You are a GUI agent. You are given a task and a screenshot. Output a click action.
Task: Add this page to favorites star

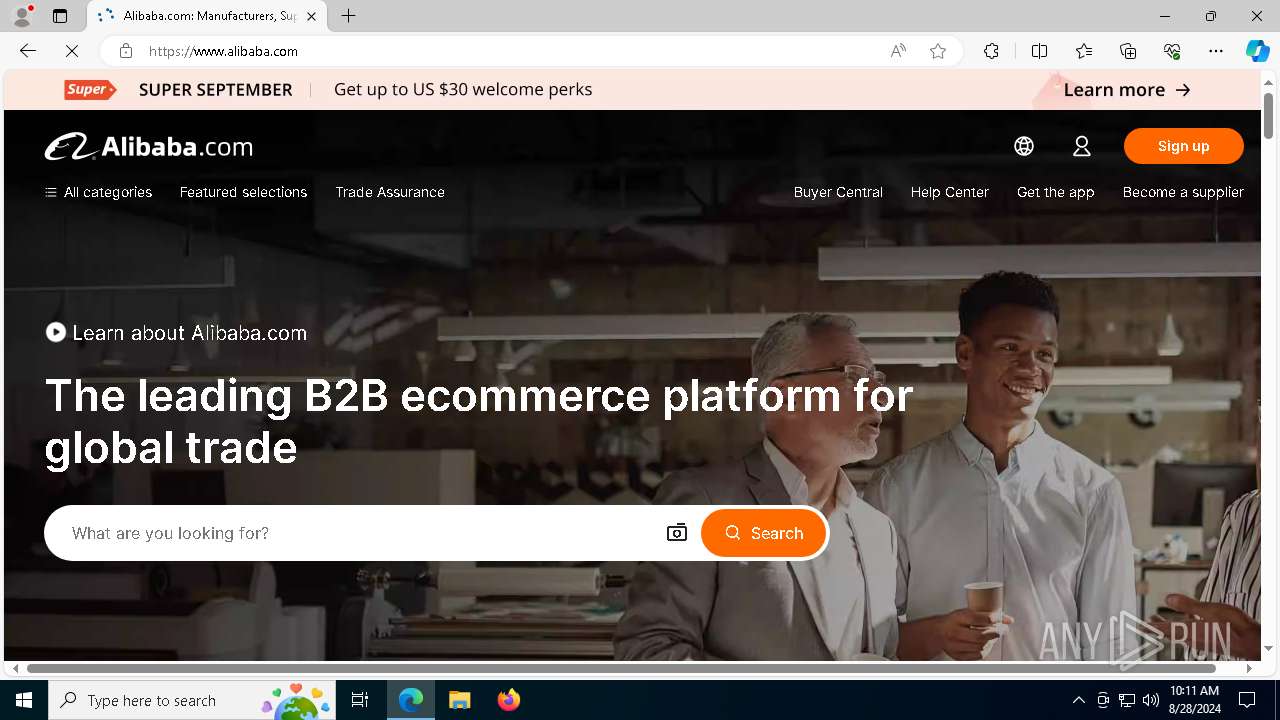point(938,51)
